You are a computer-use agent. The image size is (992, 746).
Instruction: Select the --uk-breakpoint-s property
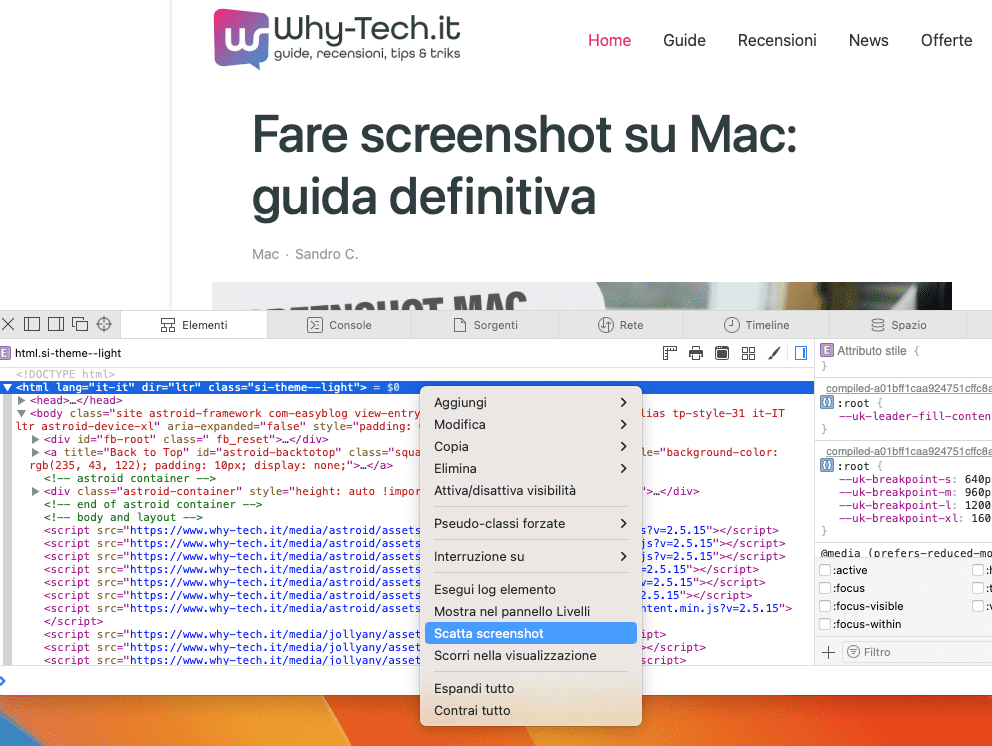pos(896,479)
